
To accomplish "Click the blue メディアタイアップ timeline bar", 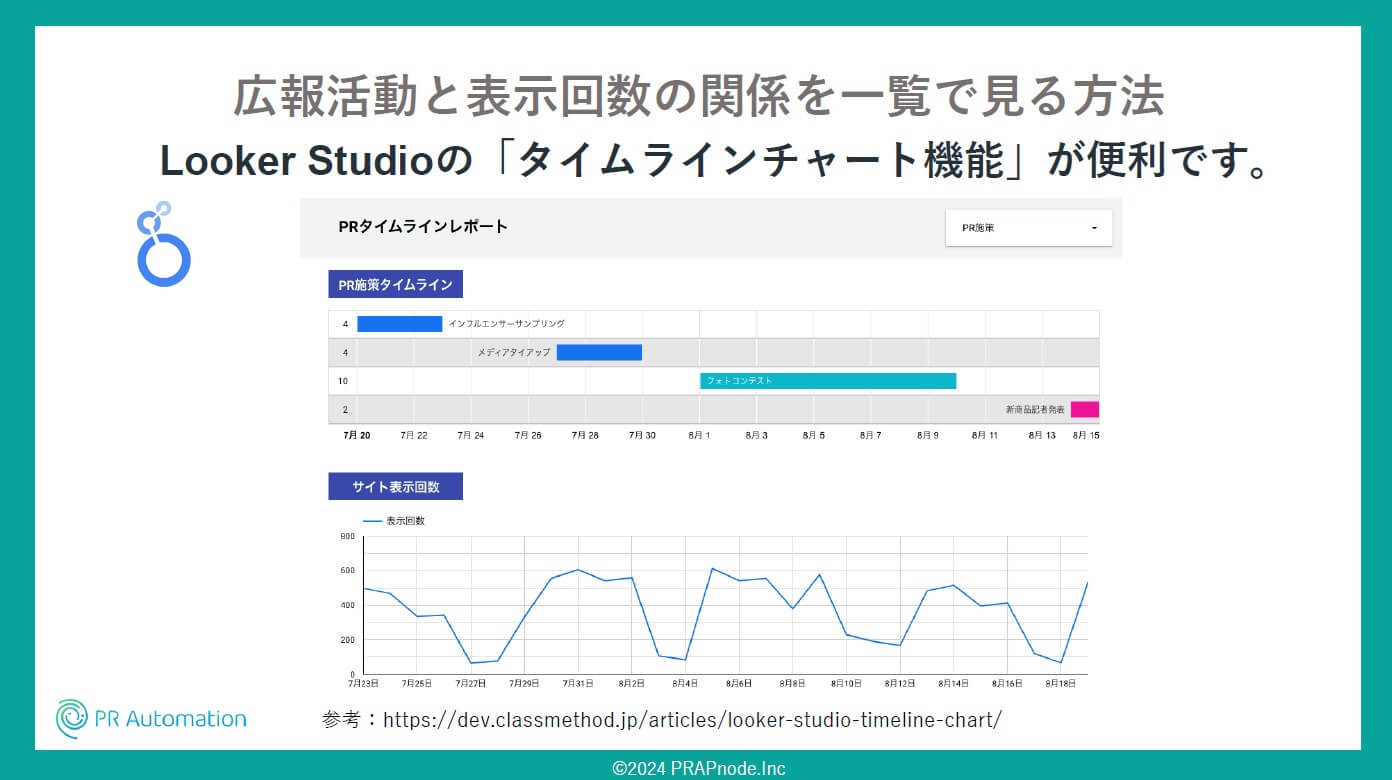I will pos(599,352).
